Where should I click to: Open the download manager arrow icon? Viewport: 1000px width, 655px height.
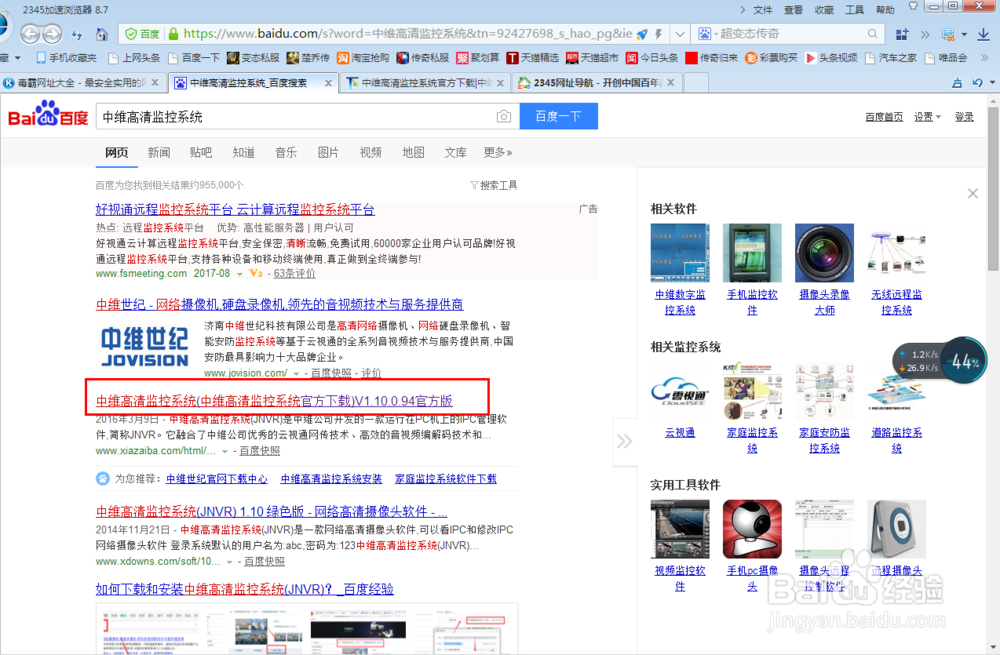coord(983,33)
